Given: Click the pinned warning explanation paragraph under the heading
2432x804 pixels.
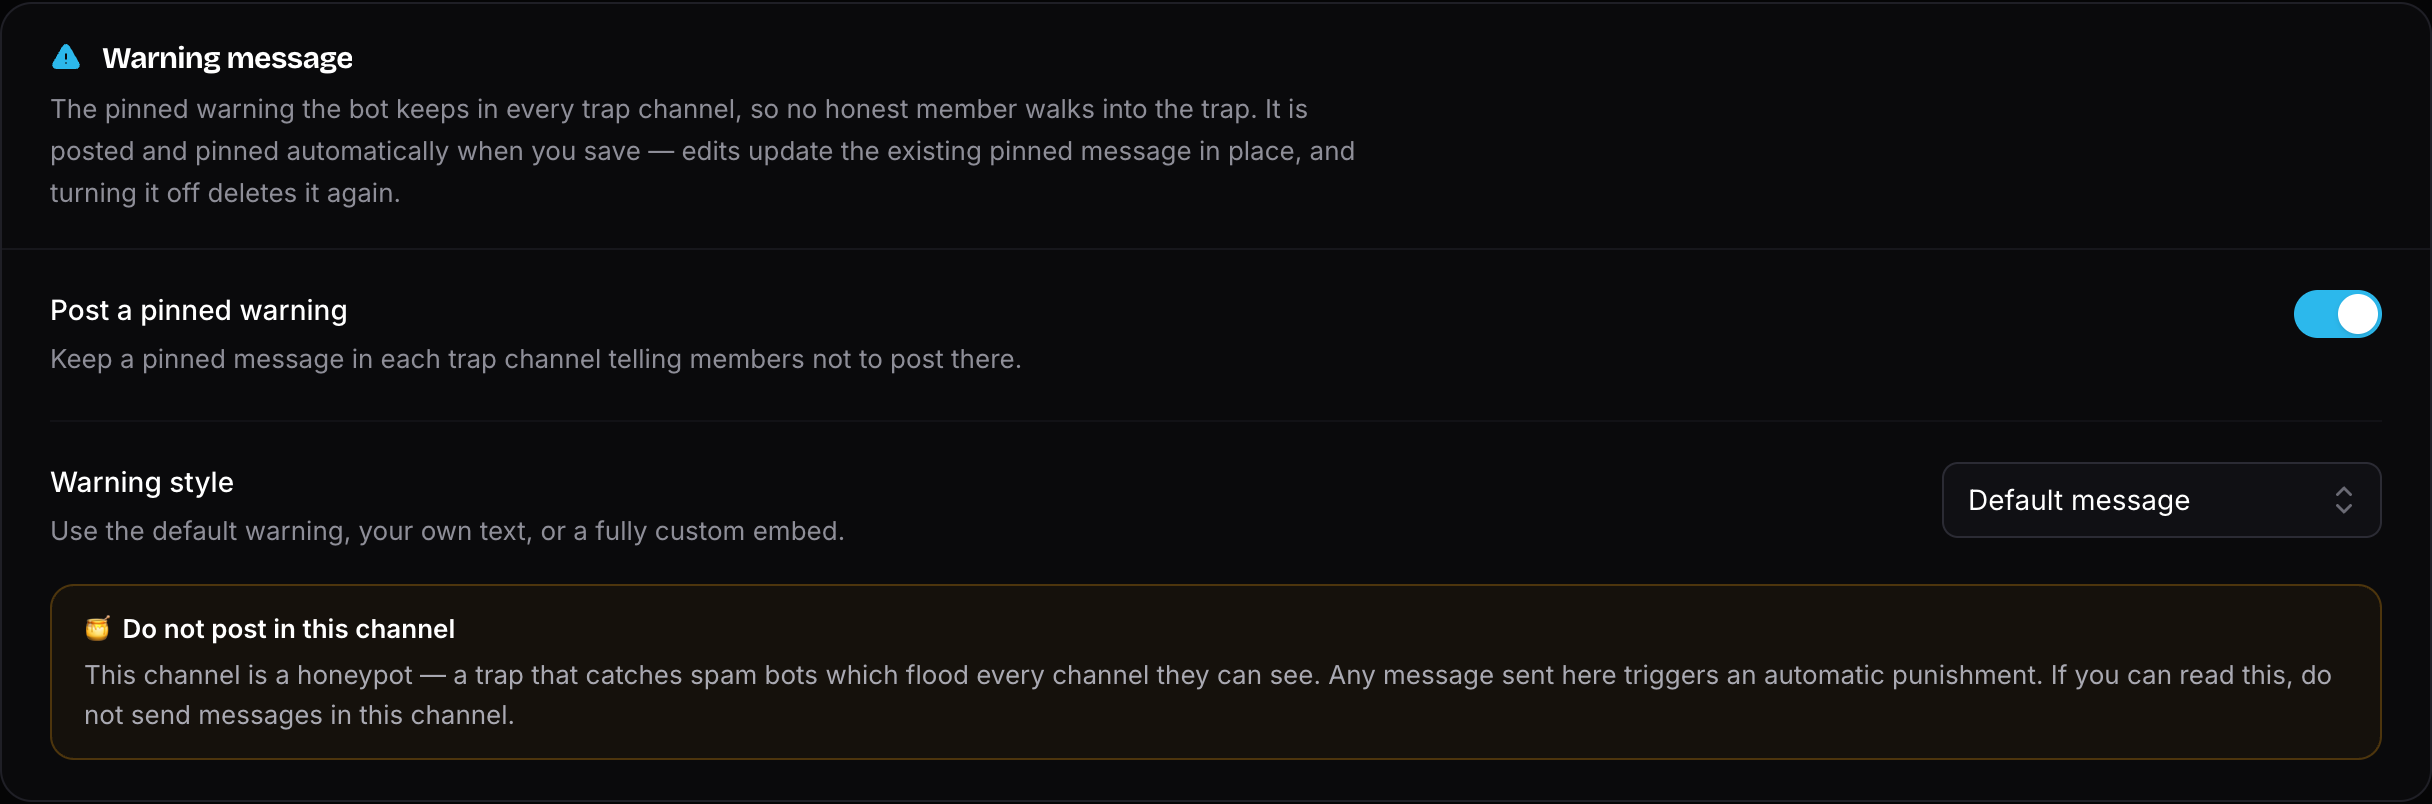Looking at the screenshot, I should (x=703, y=151).
